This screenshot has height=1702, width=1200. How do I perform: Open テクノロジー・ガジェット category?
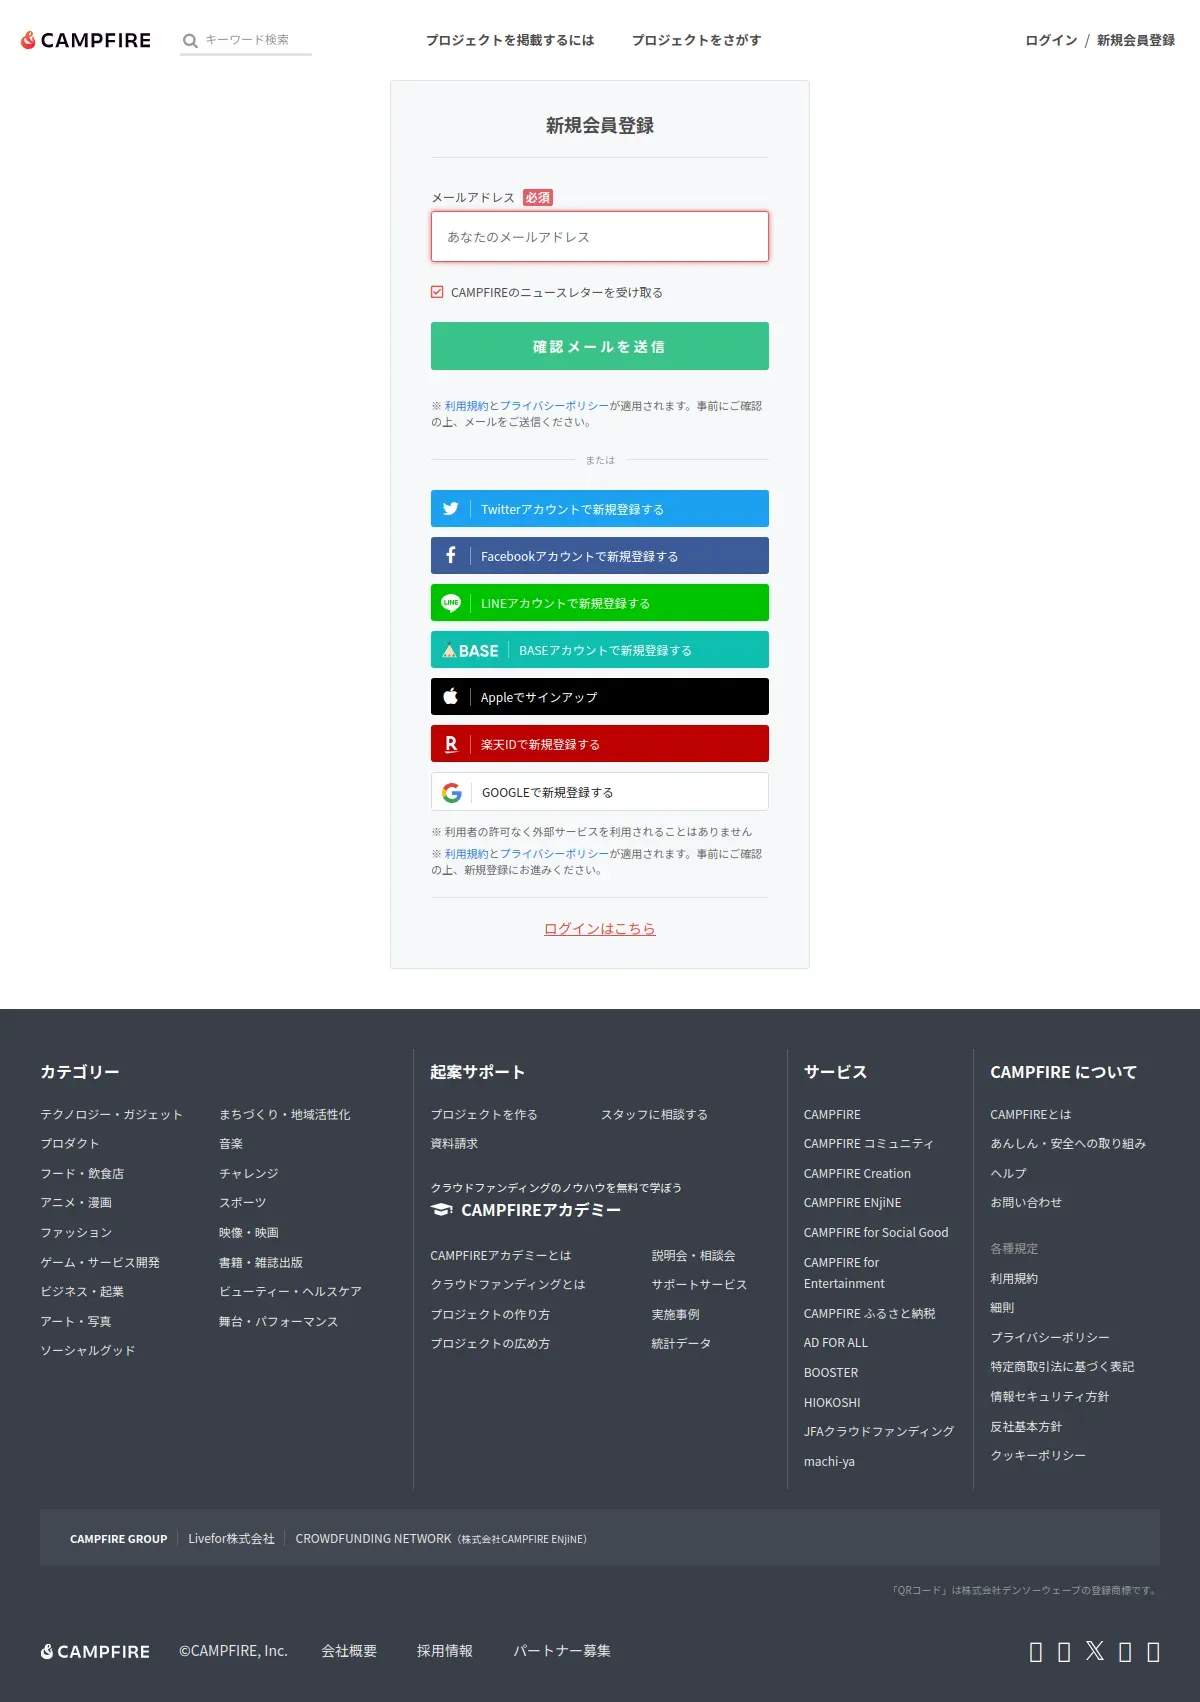click(111, 1114)
